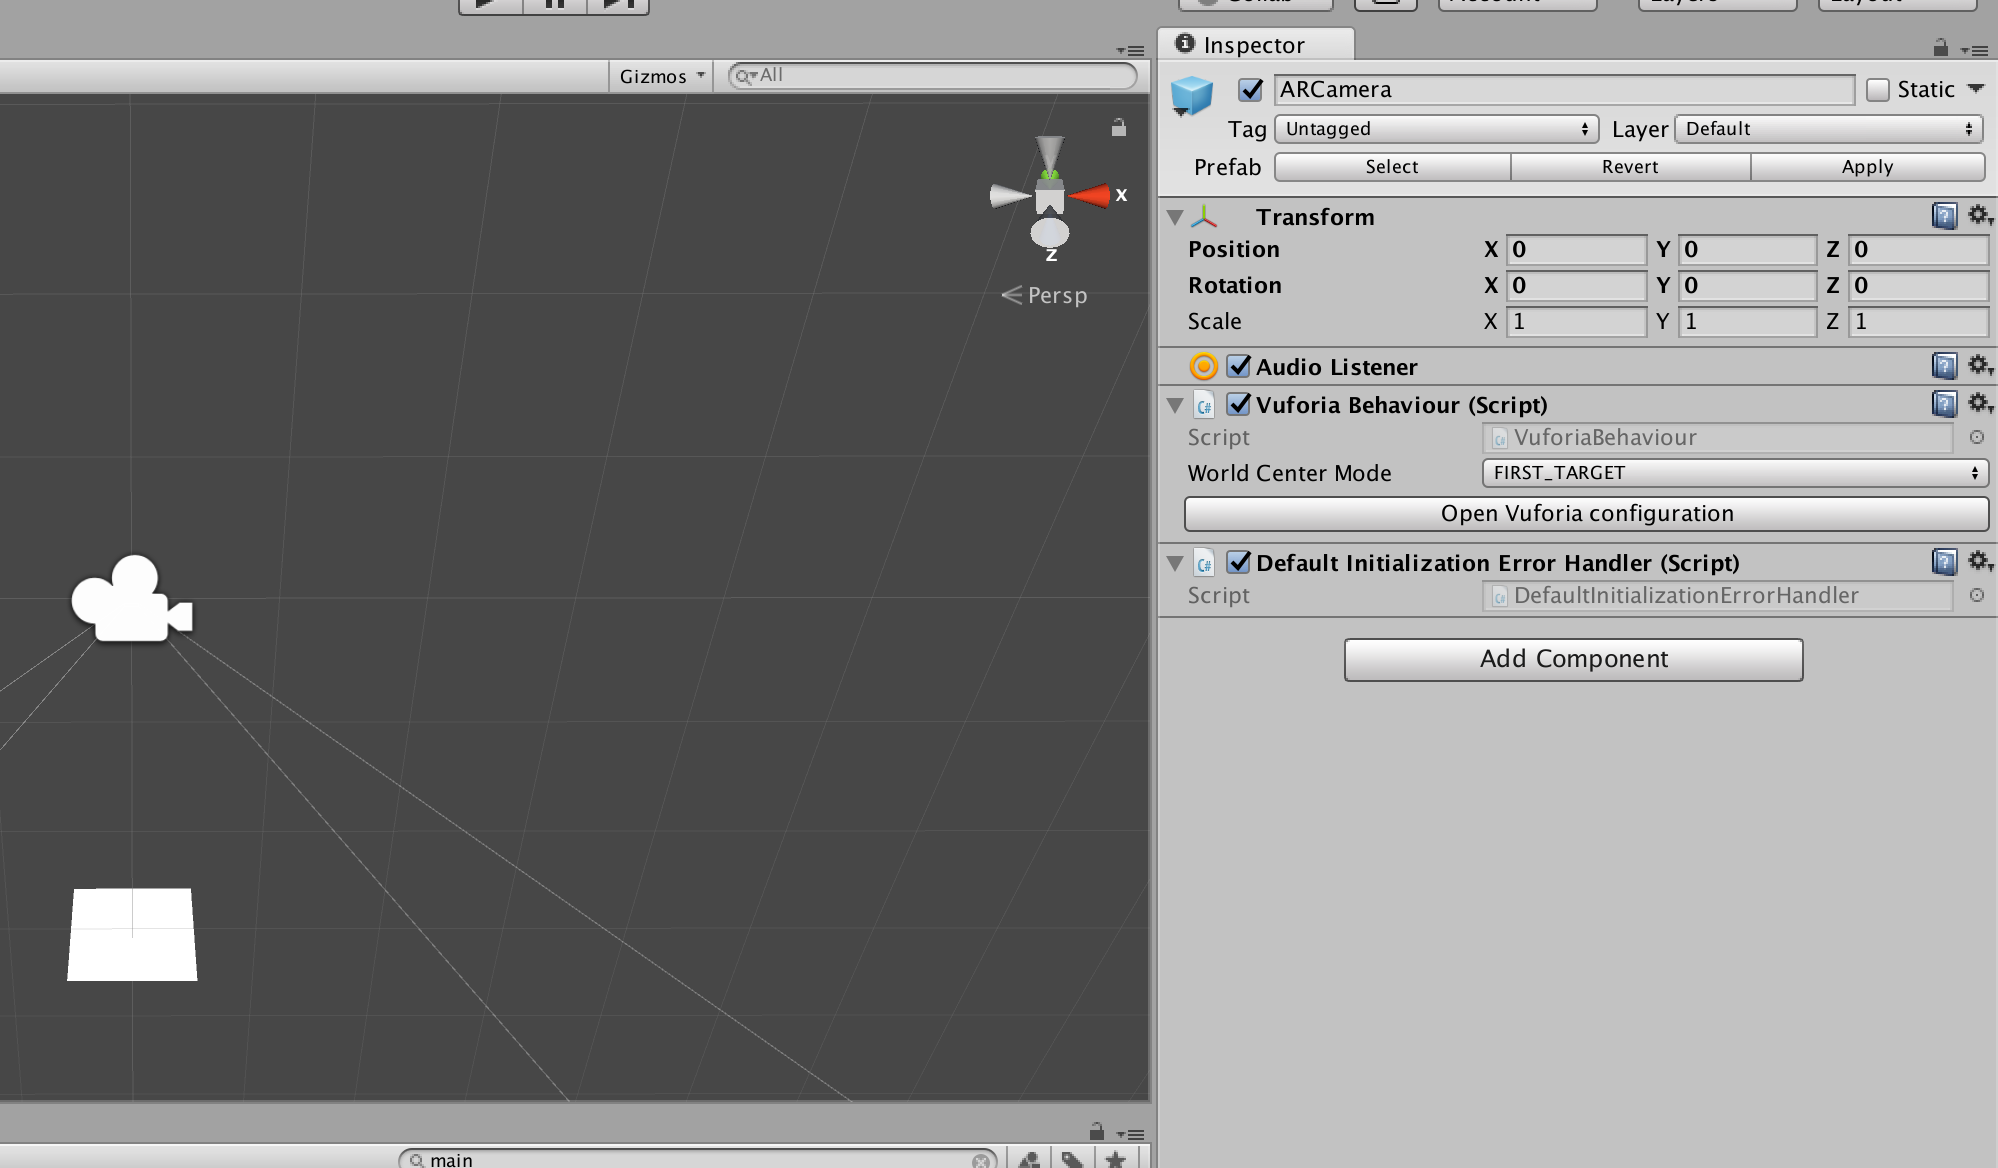Image resolution: width=1998 pixels, height=1168 pixels.
Task: Click Open Vuforia configuration button
Action: [x=1586, y=514]
